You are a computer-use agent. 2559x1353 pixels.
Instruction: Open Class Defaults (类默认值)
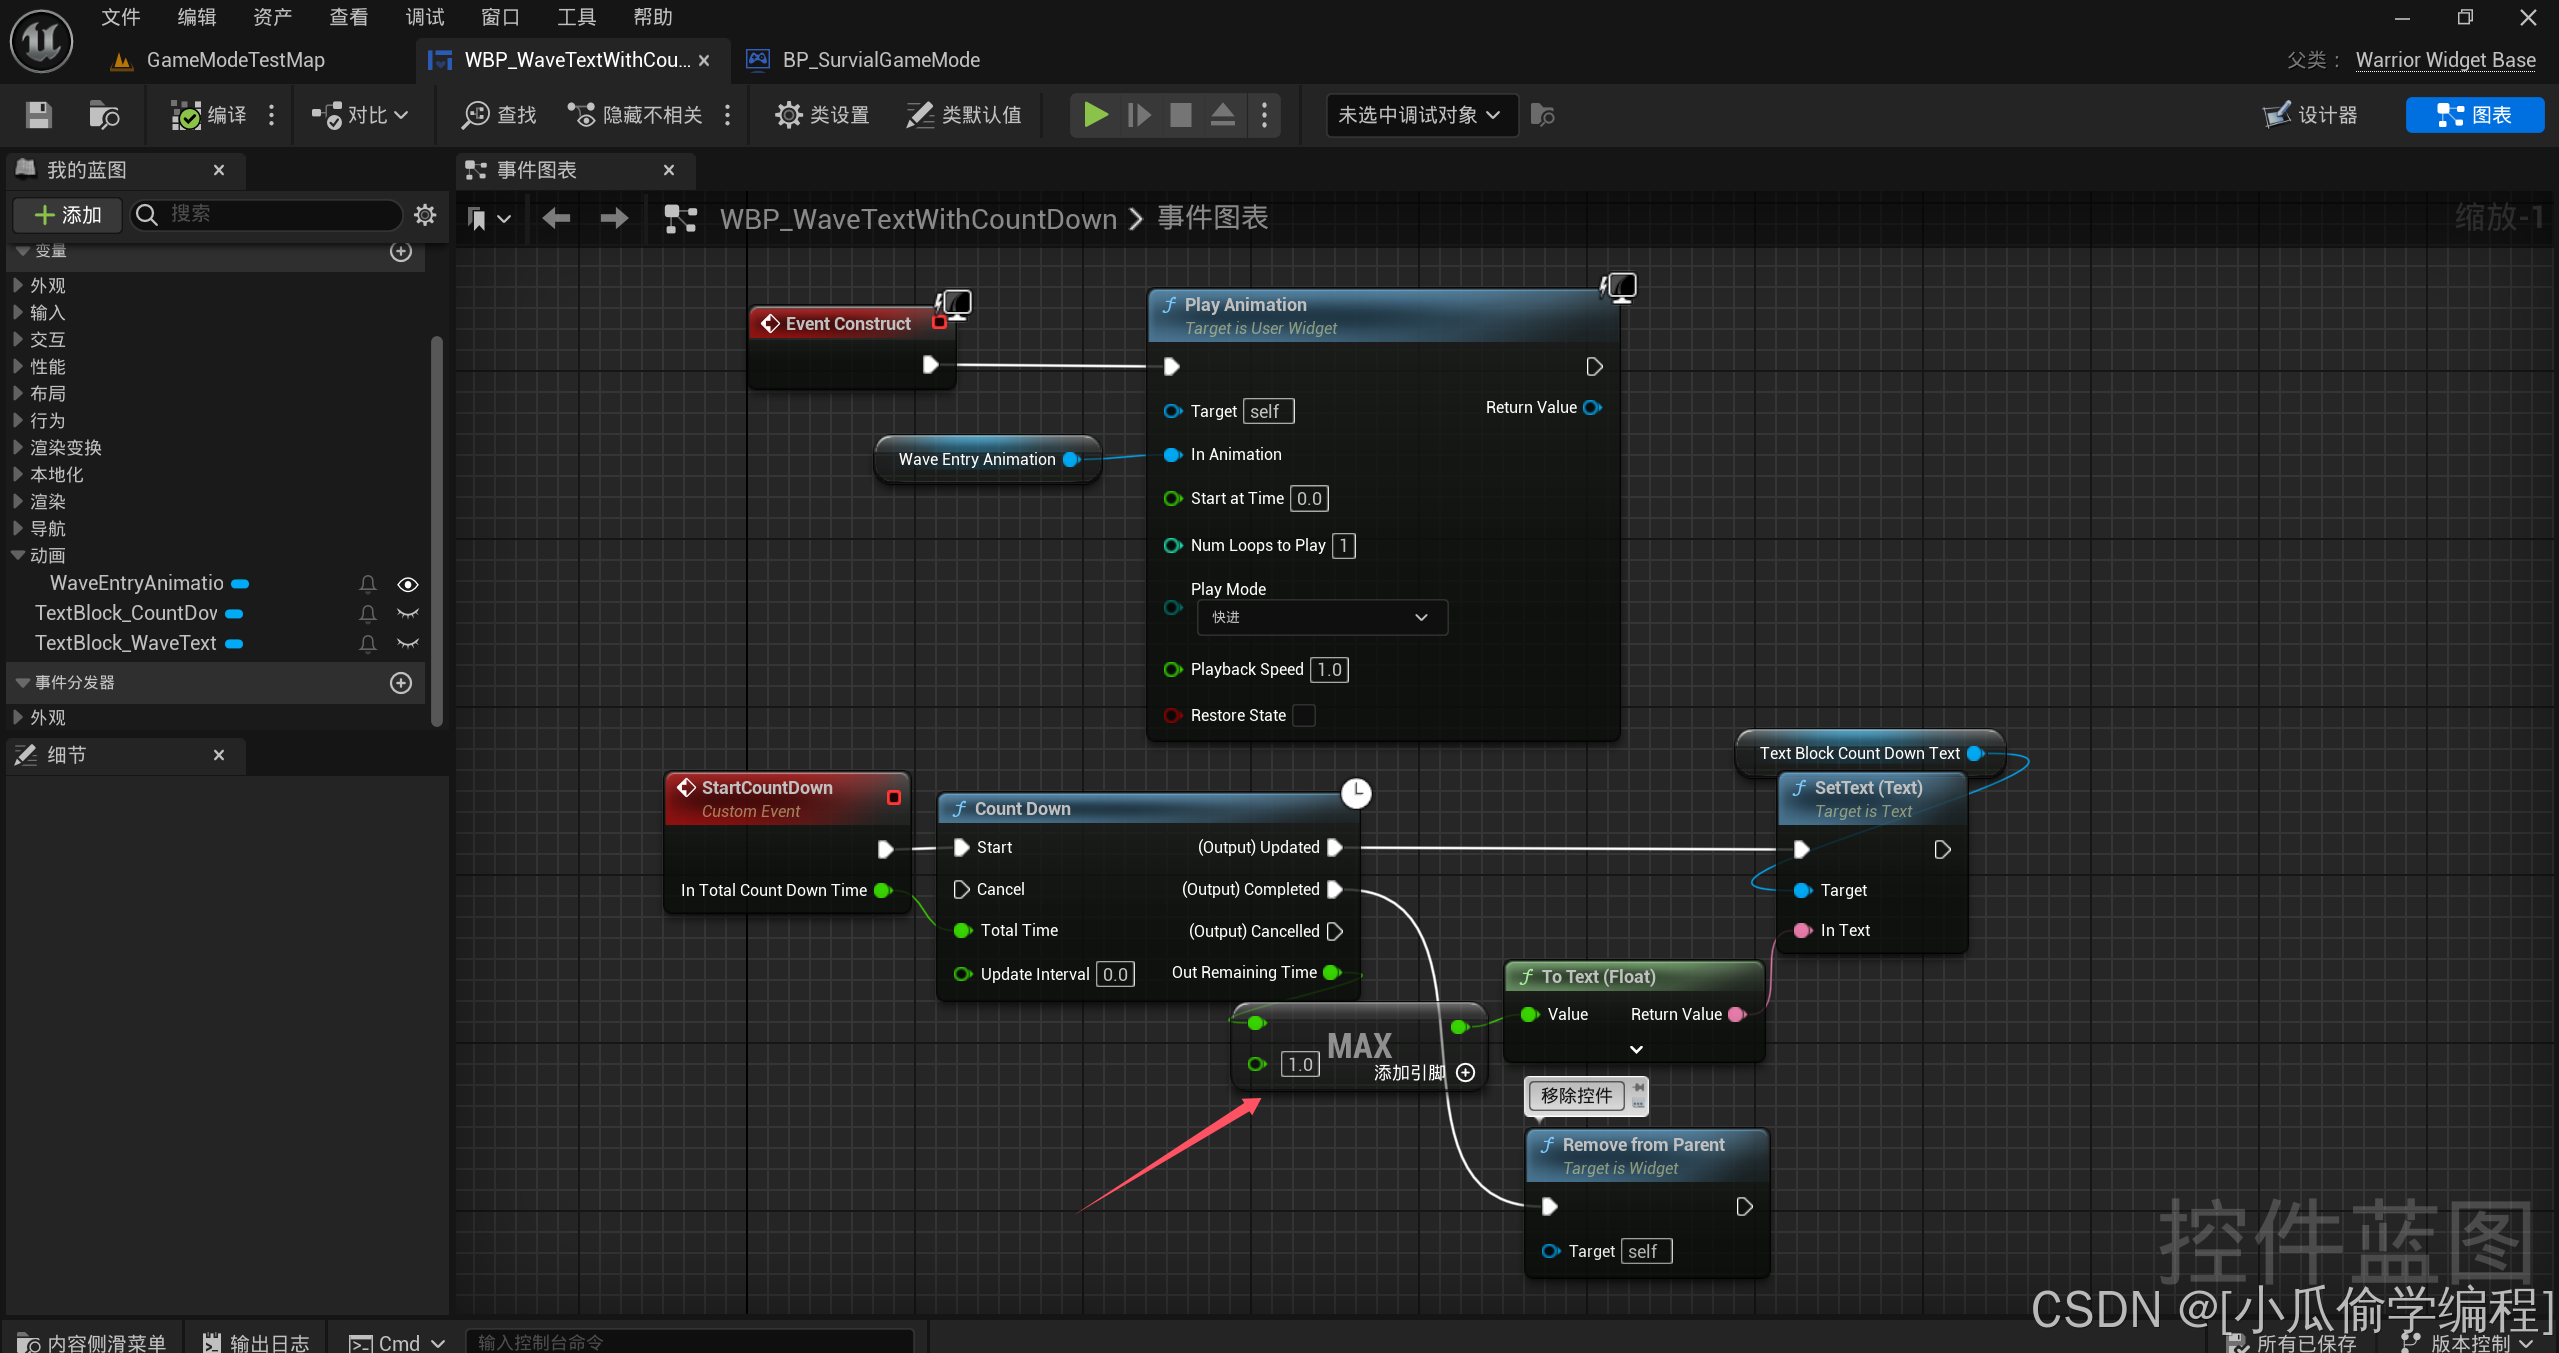point(964,115)
